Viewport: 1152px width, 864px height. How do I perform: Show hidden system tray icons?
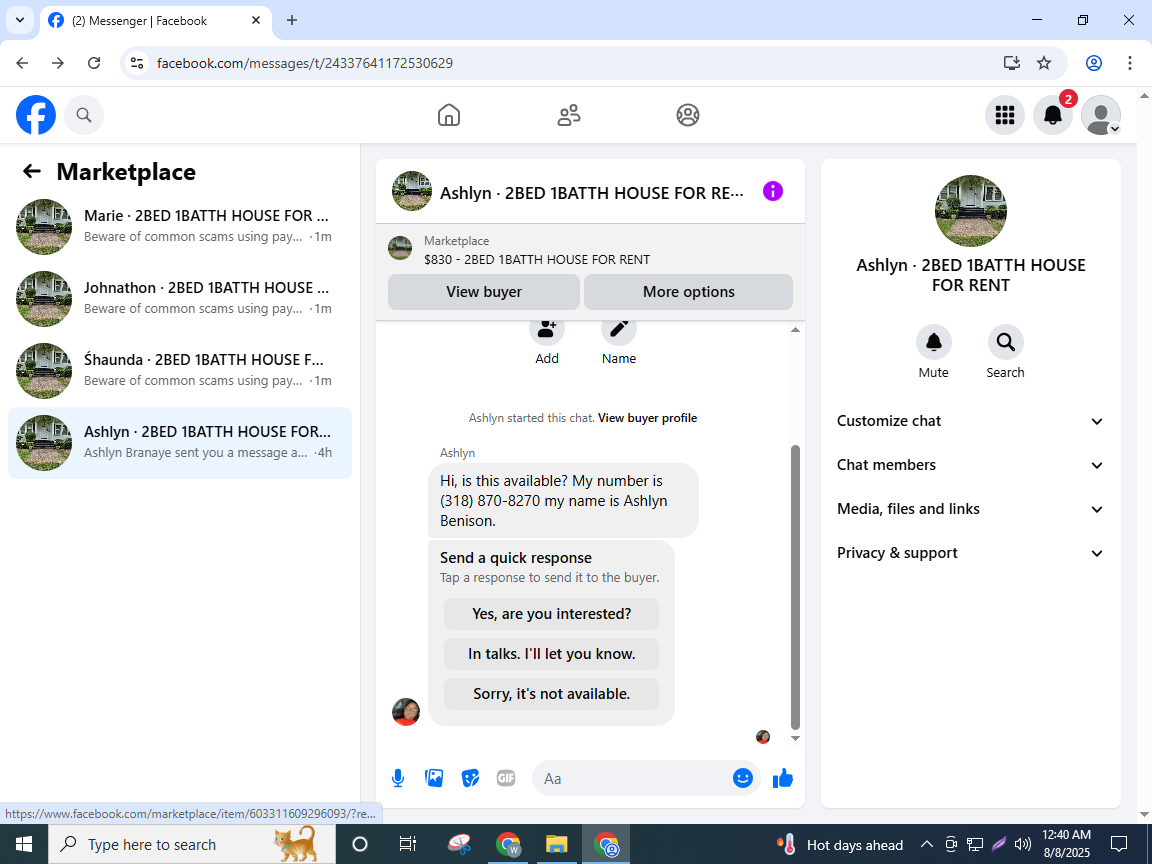(927, 844)
